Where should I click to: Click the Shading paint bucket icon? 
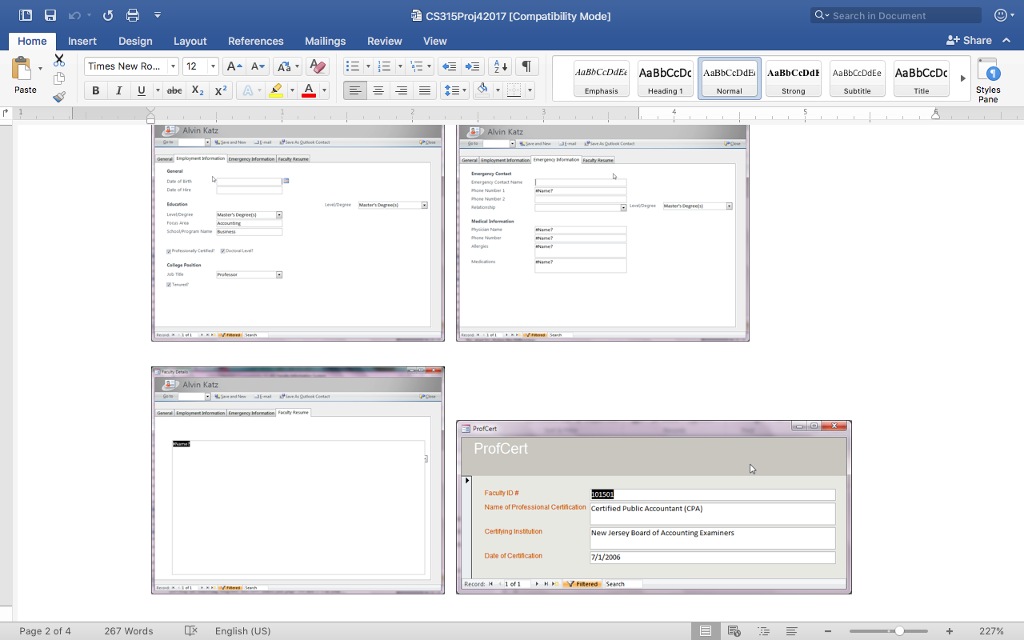483,90
